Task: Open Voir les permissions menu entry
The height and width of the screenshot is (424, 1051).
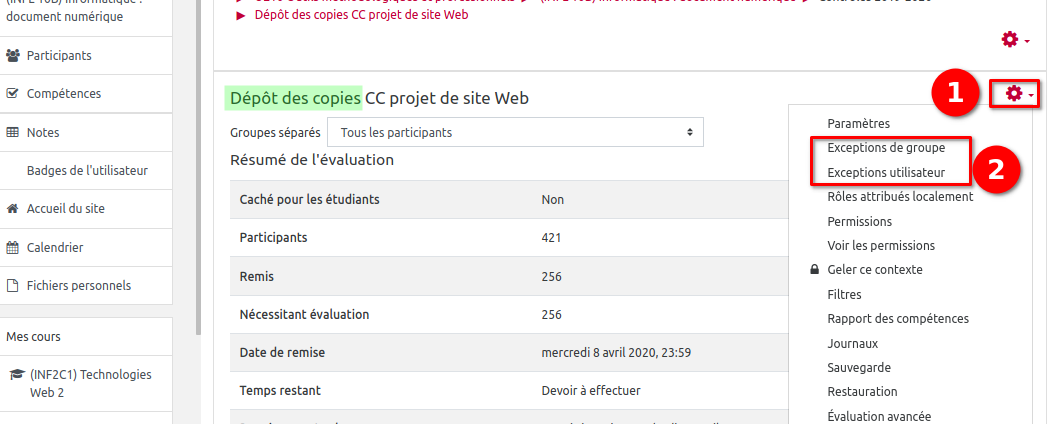Action: (881, 245)
